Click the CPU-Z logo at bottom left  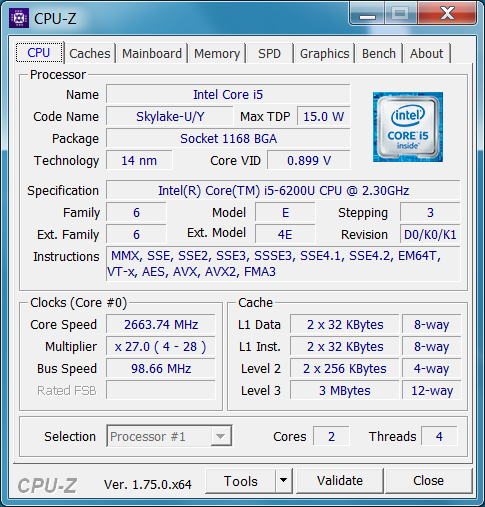click(x=47, y=485)
